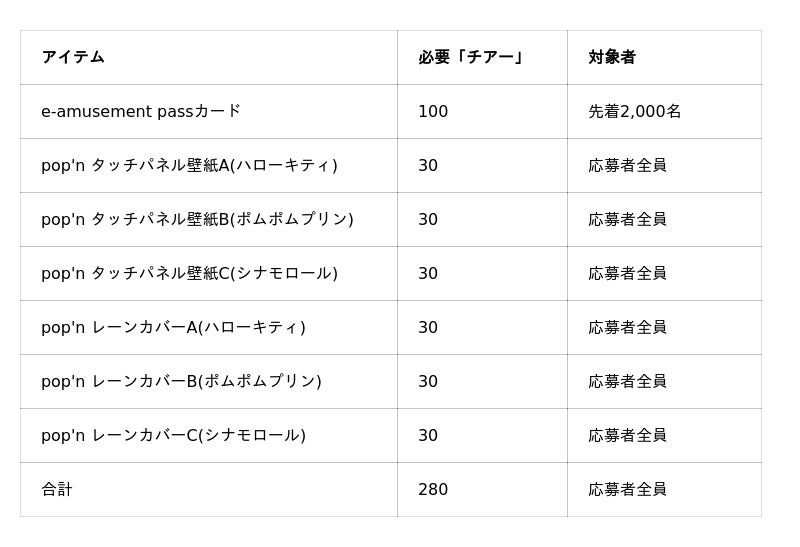Click the 合計 total label cell
This screenshot has height=547, width=800.
pyautogui.click(x=209, y=490)
